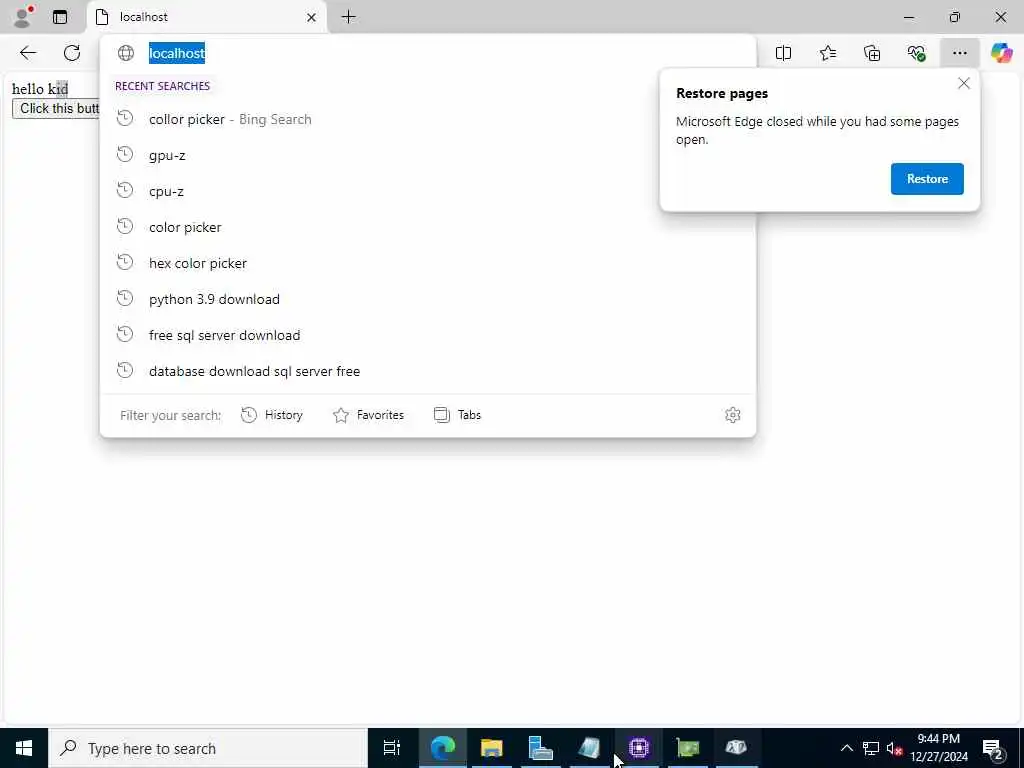The image size is (1024, 768).
Task: Open the network tray icon
Action: point(871,748)
